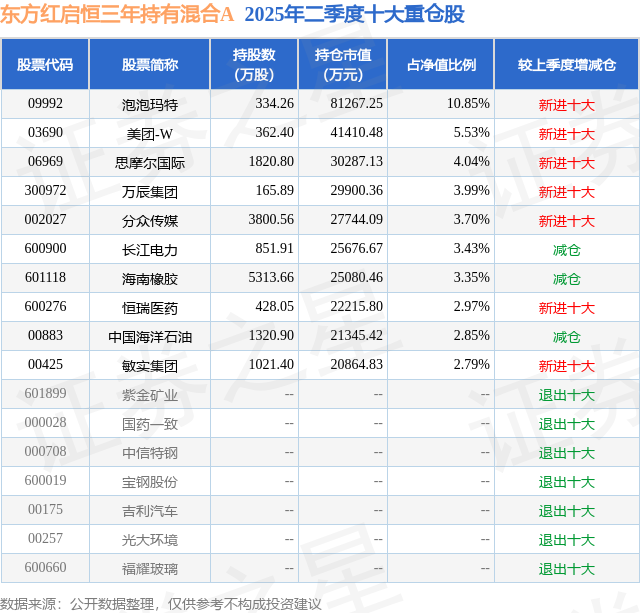Select the stock name 思摩尔国际
This screenshot has width=640, height=613.
tap(150, 163)
